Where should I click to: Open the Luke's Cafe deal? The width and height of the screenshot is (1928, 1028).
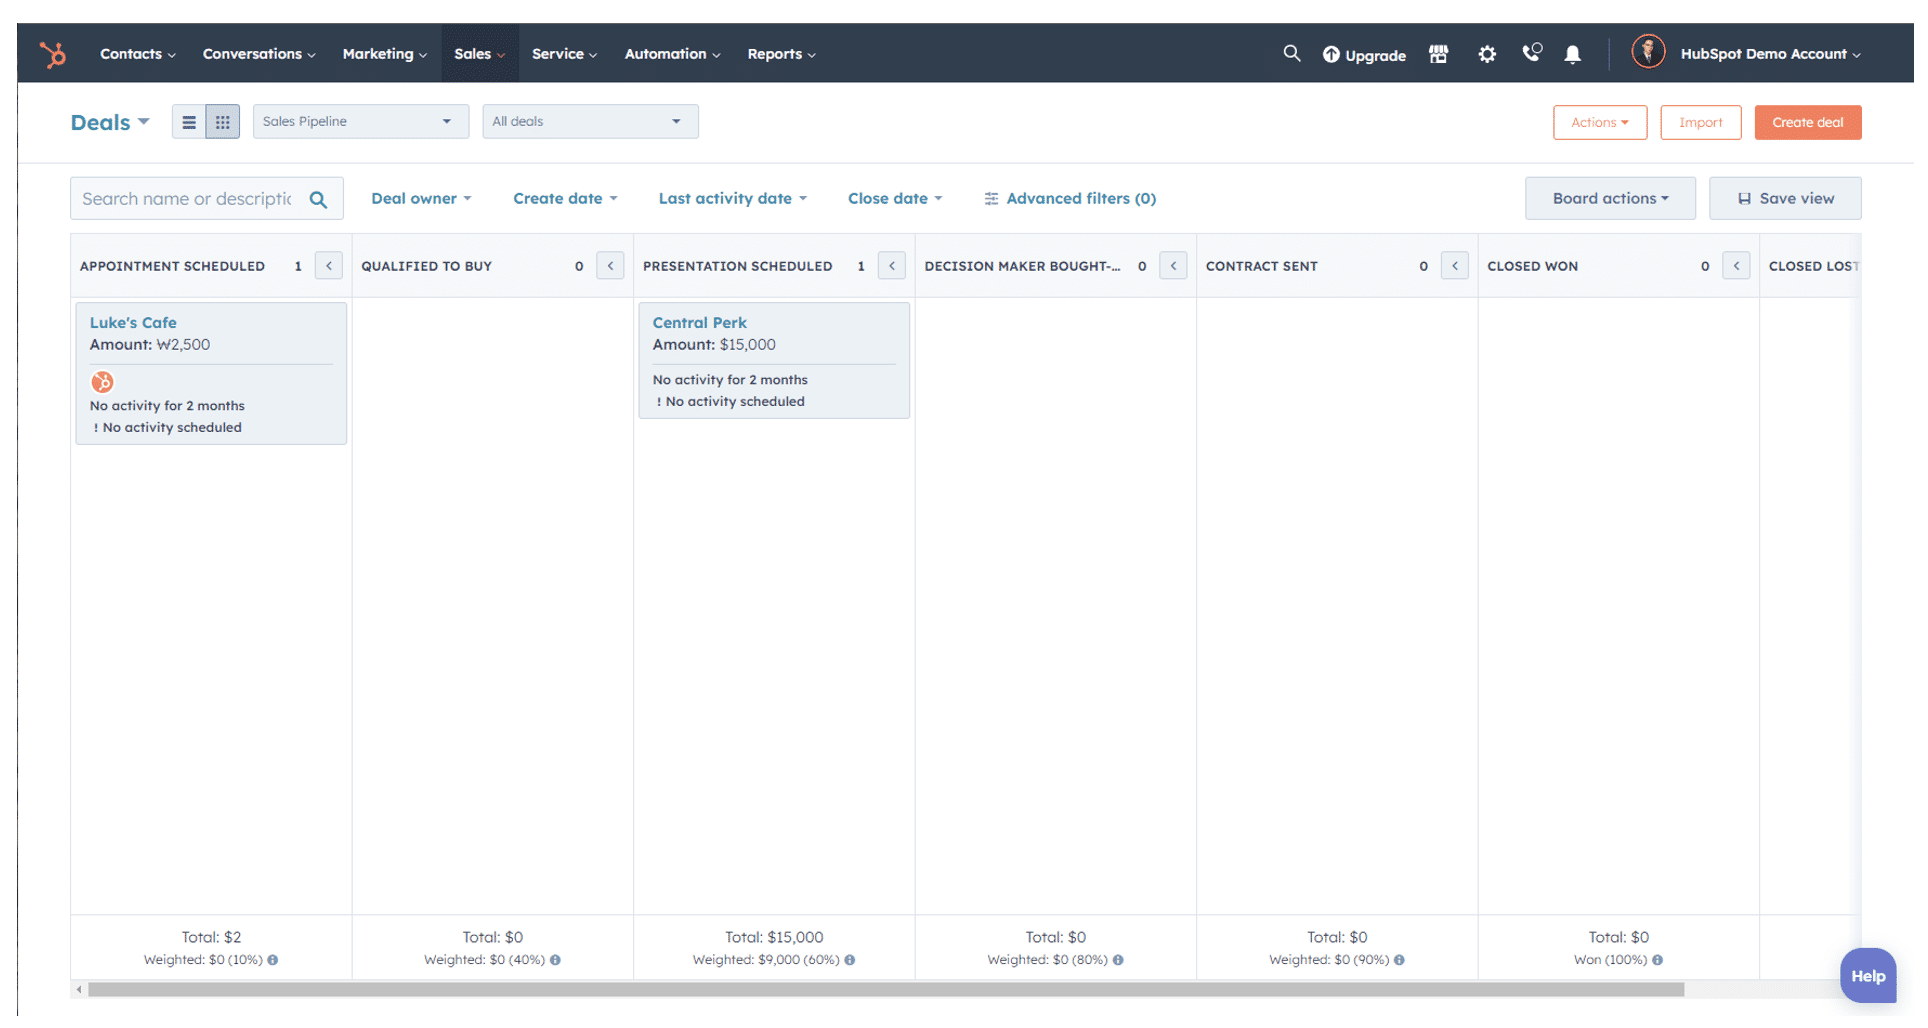[133, 323]
